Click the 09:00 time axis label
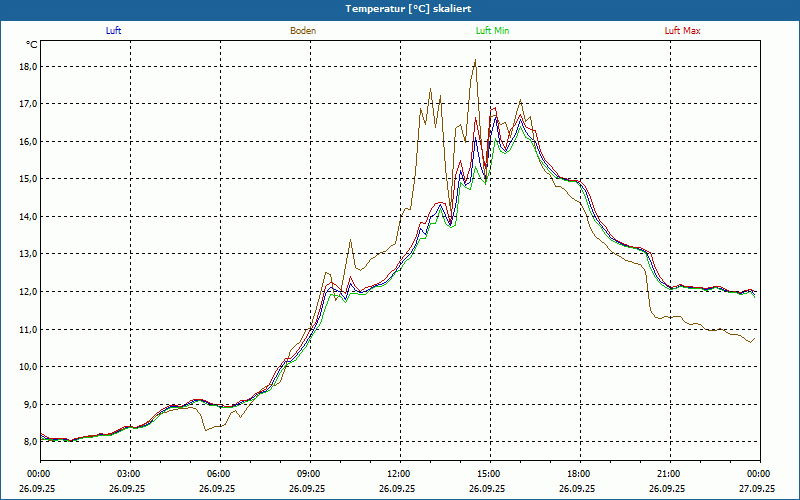The height and width of the screenshot is (500, 800). (309, 474)
